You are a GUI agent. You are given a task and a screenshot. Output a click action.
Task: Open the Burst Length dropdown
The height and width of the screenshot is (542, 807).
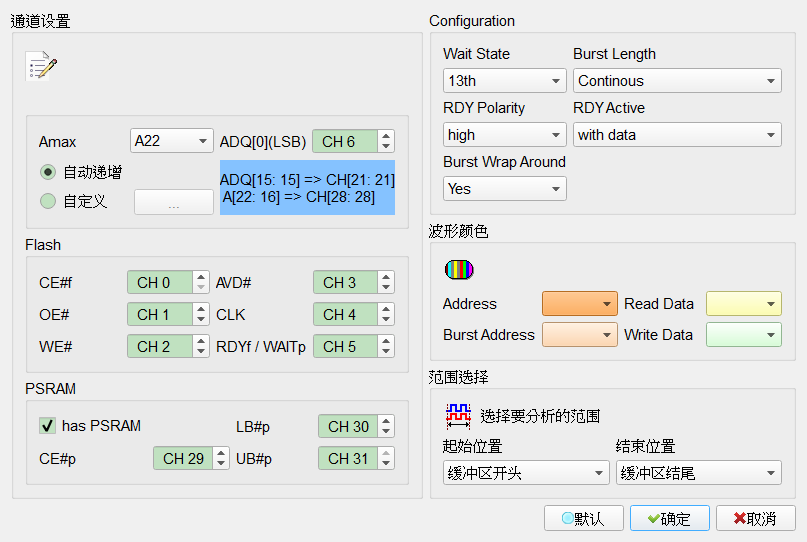tap(677, 81)
